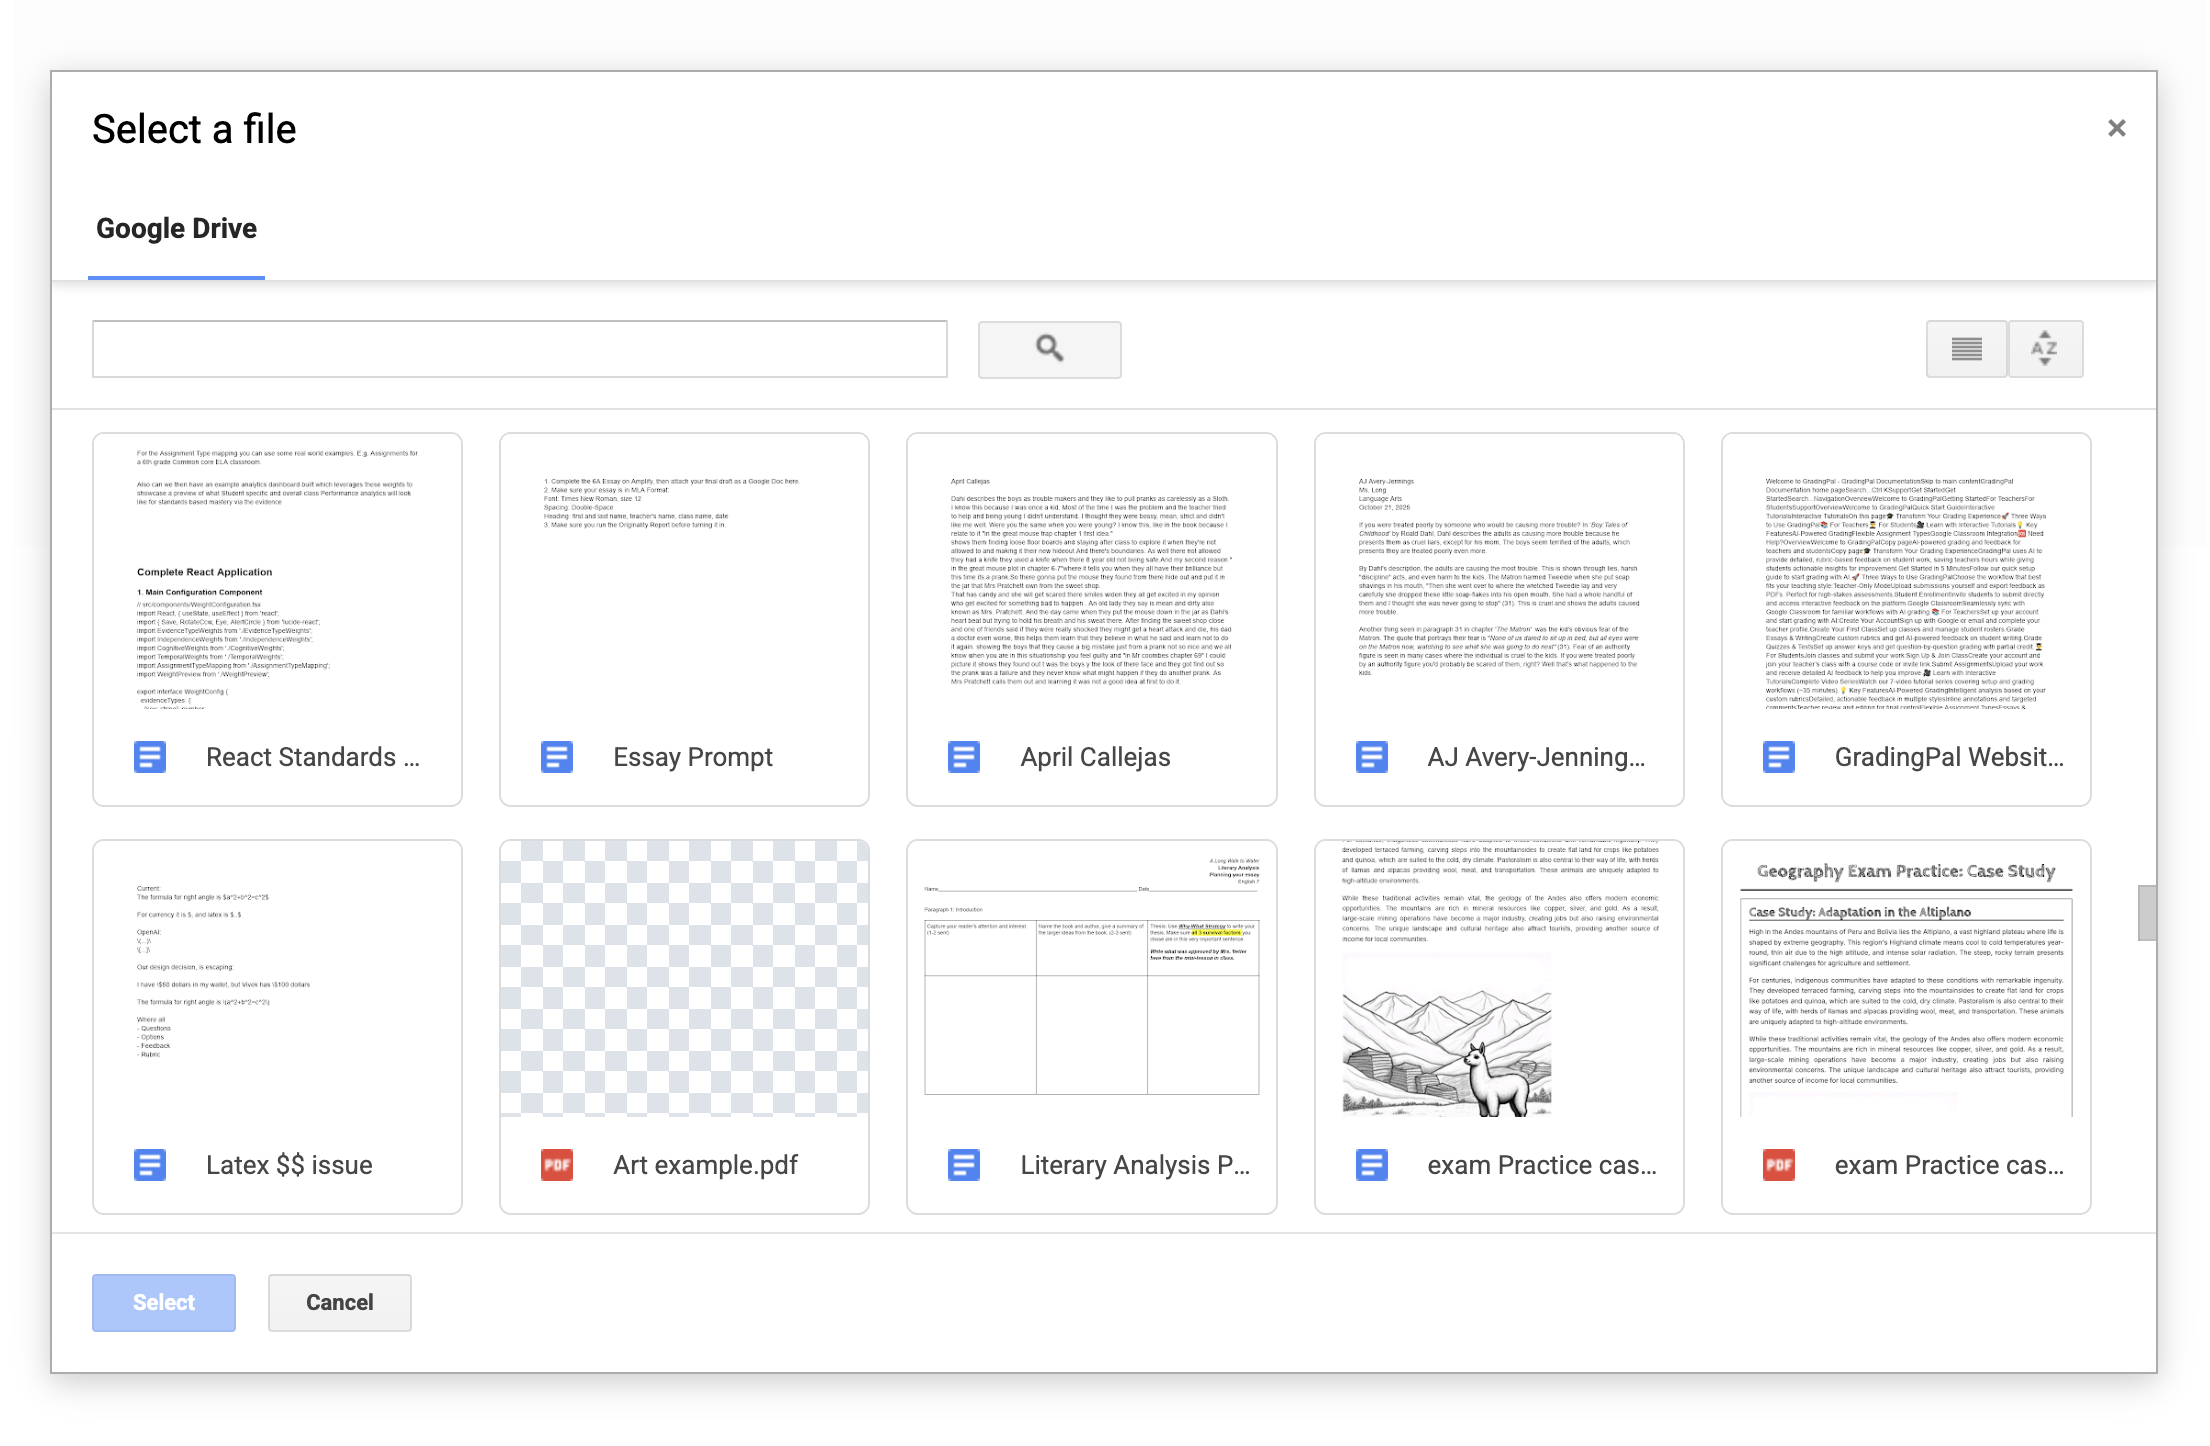The height and width of the screenshot is (1446, 2210).
Task: Click the search magnifier icon
Action: (x=1049, y=349)
